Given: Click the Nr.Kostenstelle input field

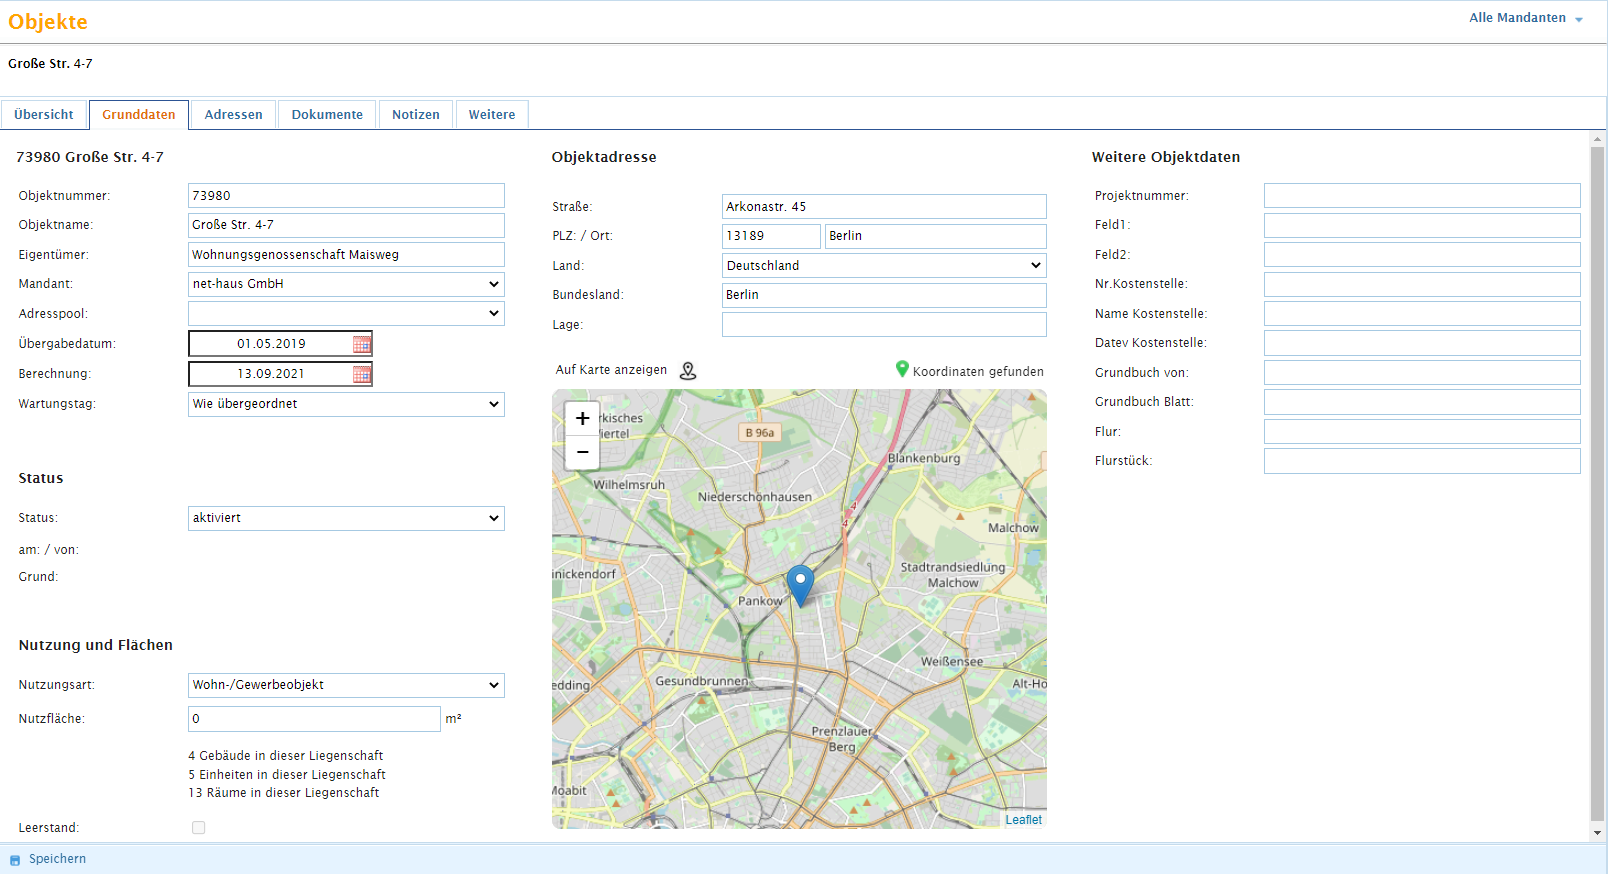Looking at the screenshot, I should coord(1422,284).
